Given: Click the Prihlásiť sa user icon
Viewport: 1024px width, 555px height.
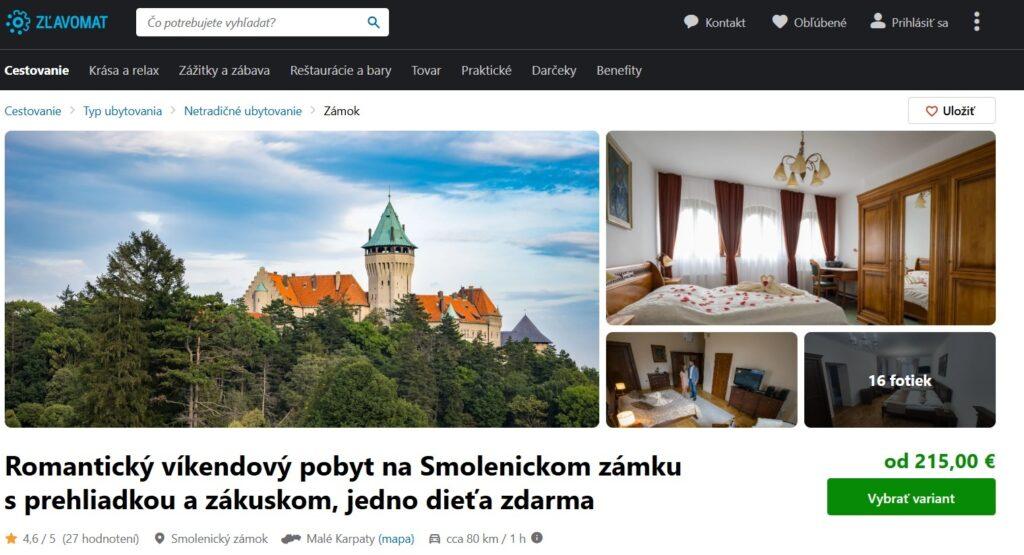Looking at the screenshot, I should pyautogui.click(x=878, y=22).
